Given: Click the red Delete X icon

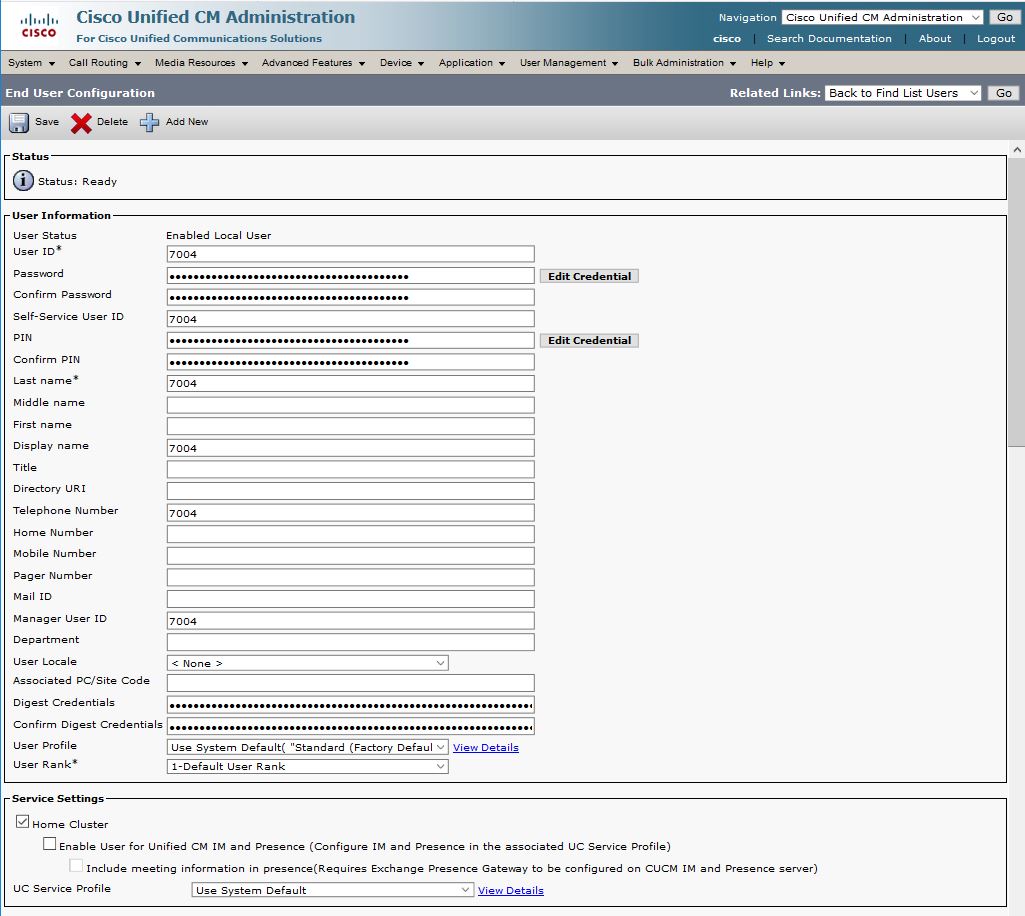Looking at the screenshot, I should coord(81,122).
